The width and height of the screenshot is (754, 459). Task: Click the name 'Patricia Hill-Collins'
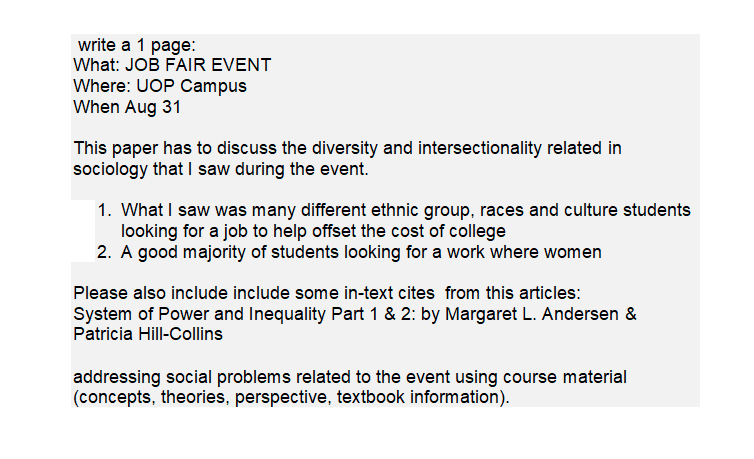tap(148, 334)
